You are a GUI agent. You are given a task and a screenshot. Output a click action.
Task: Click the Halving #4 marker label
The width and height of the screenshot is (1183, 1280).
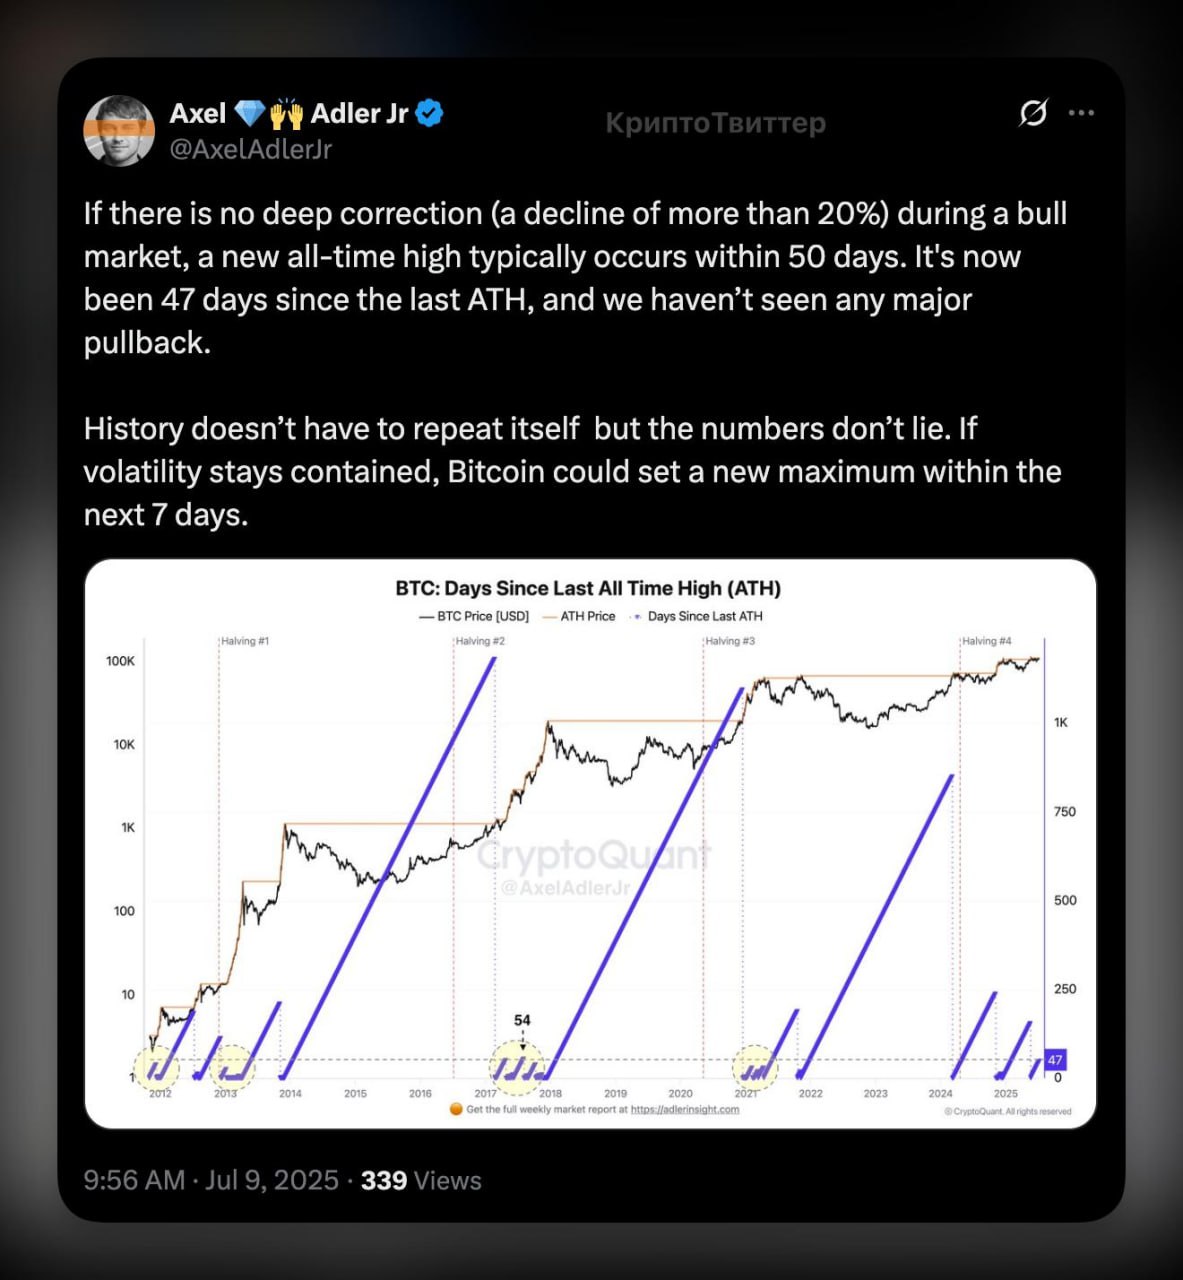point(987,641)
